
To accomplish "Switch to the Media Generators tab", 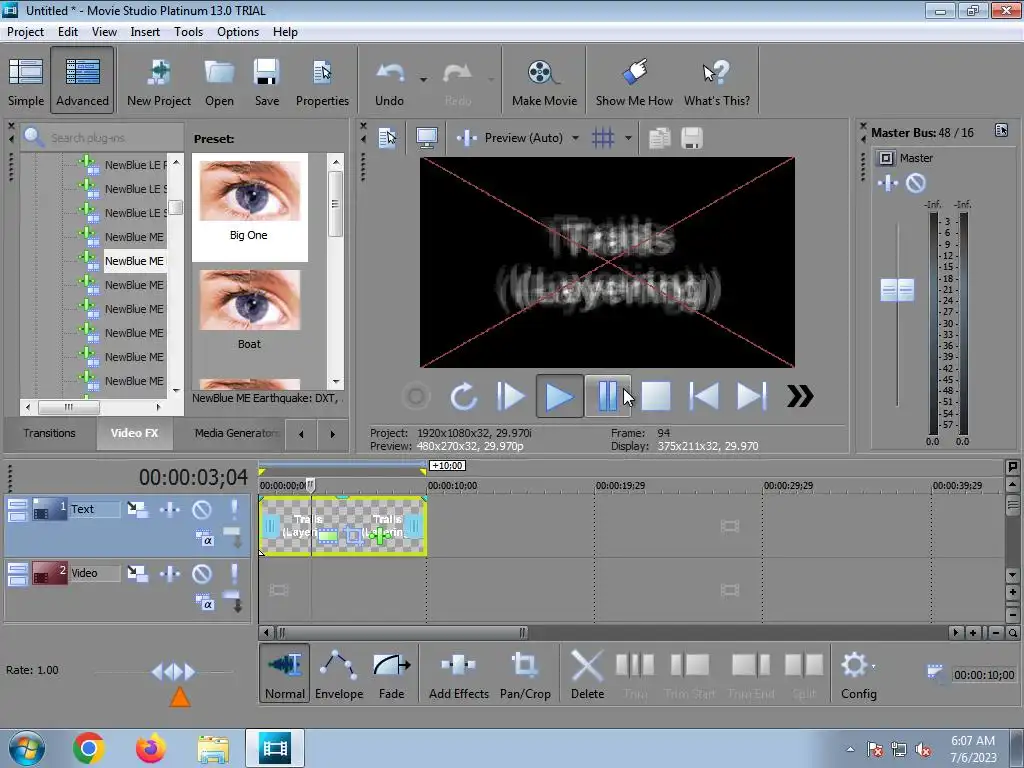I will [235, 433].
